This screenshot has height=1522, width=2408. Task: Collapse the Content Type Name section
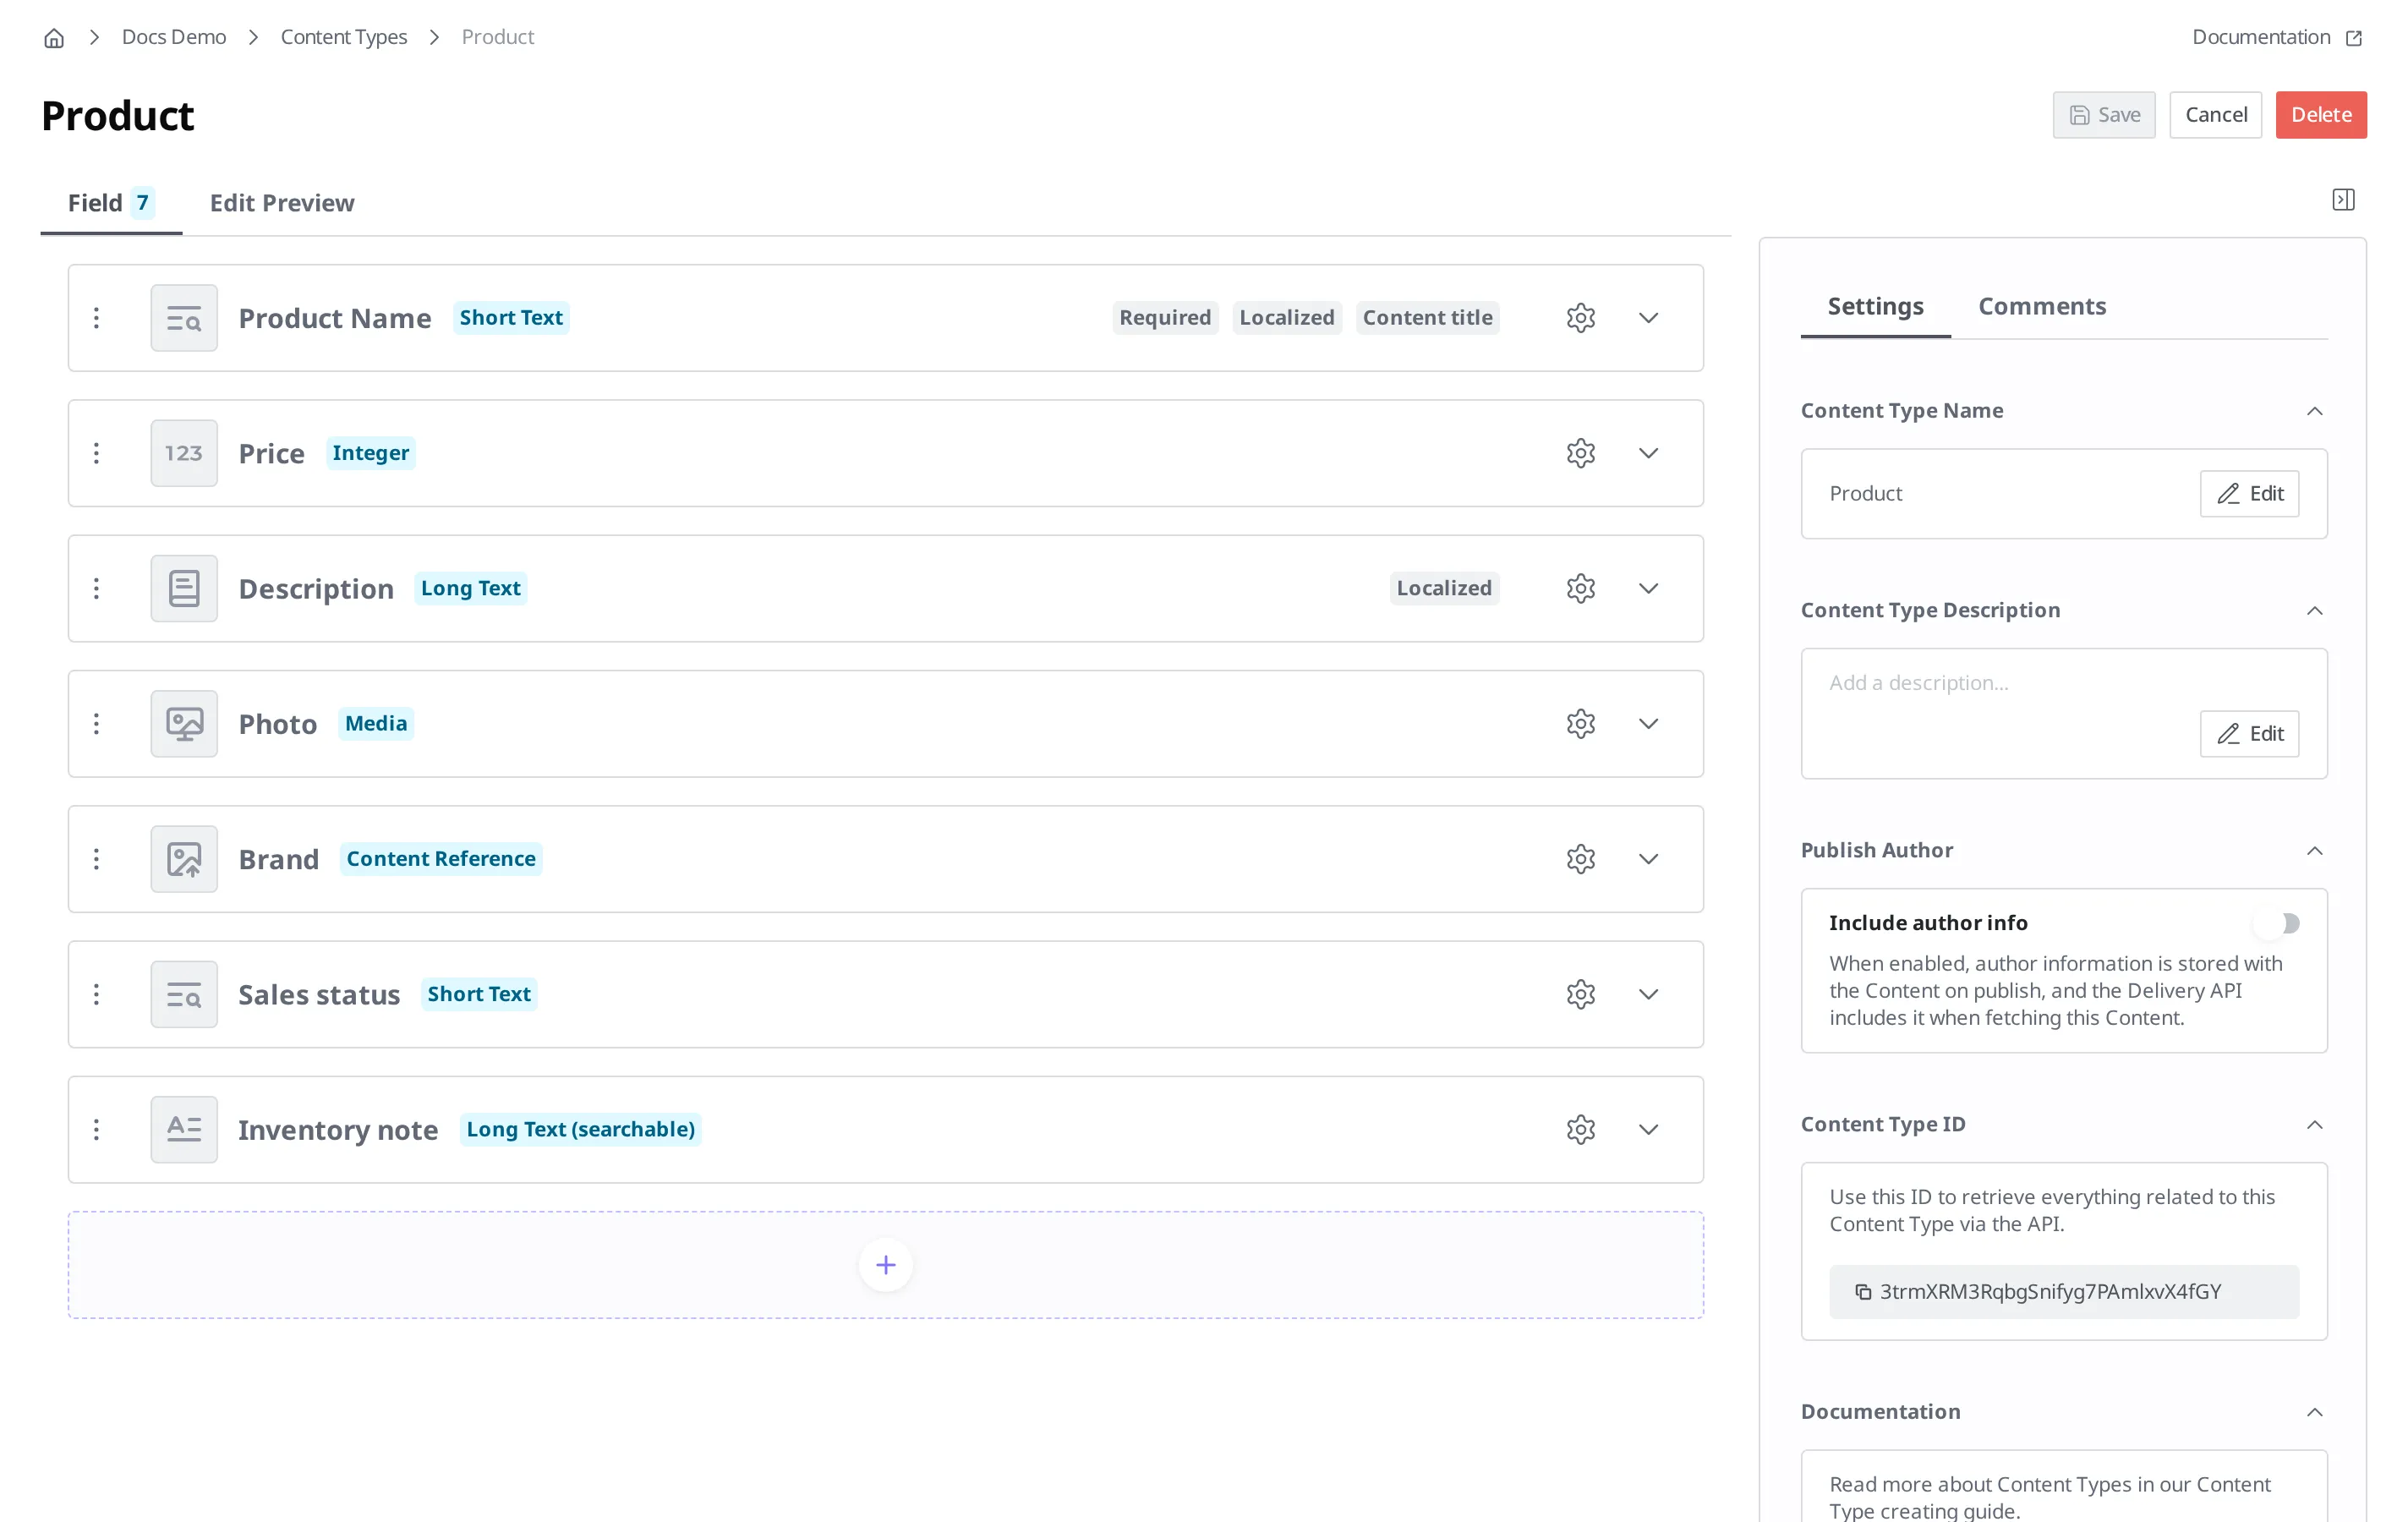(2315, 411)
